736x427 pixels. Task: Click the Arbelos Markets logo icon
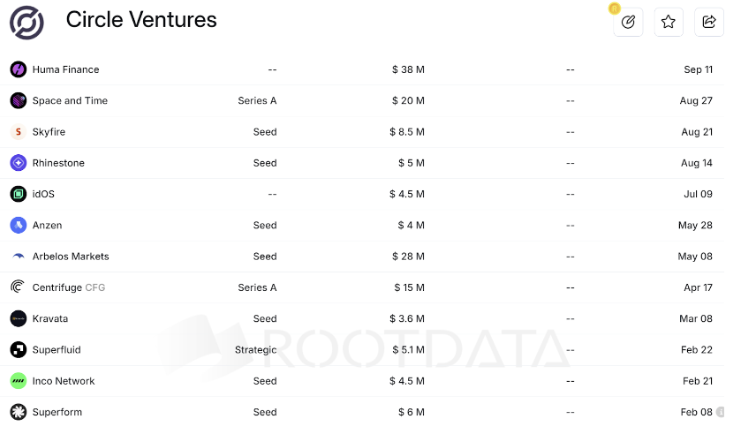[18, 256]
